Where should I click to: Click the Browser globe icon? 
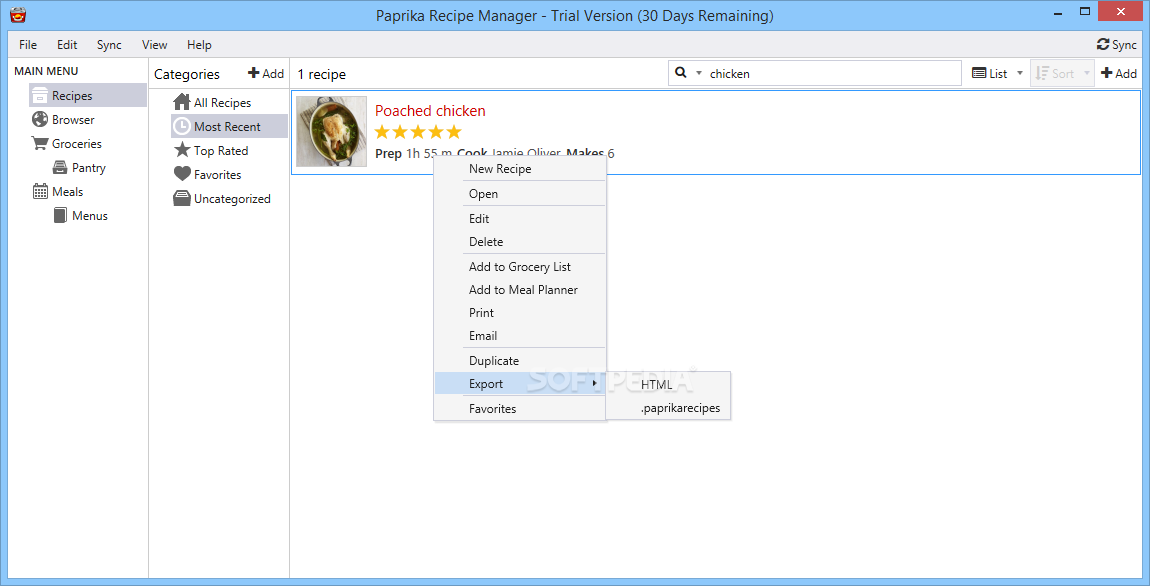point(40,120)
